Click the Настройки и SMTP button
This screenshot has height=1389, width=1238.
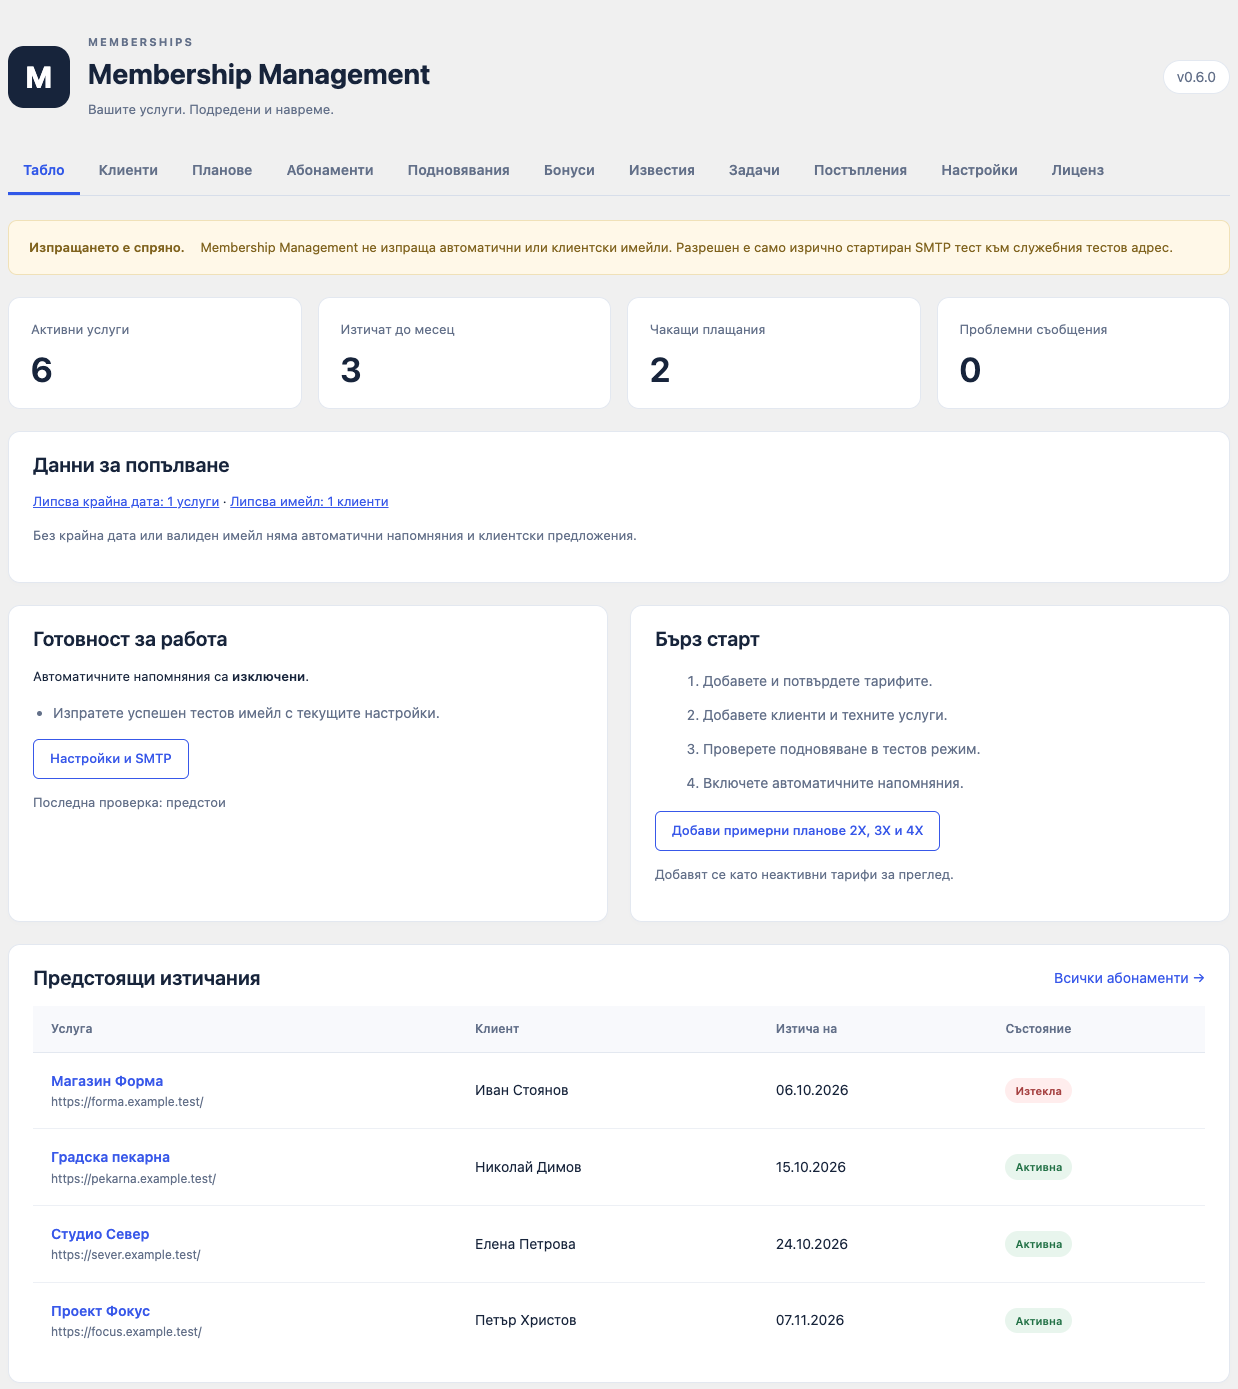[x=111, y=759]
